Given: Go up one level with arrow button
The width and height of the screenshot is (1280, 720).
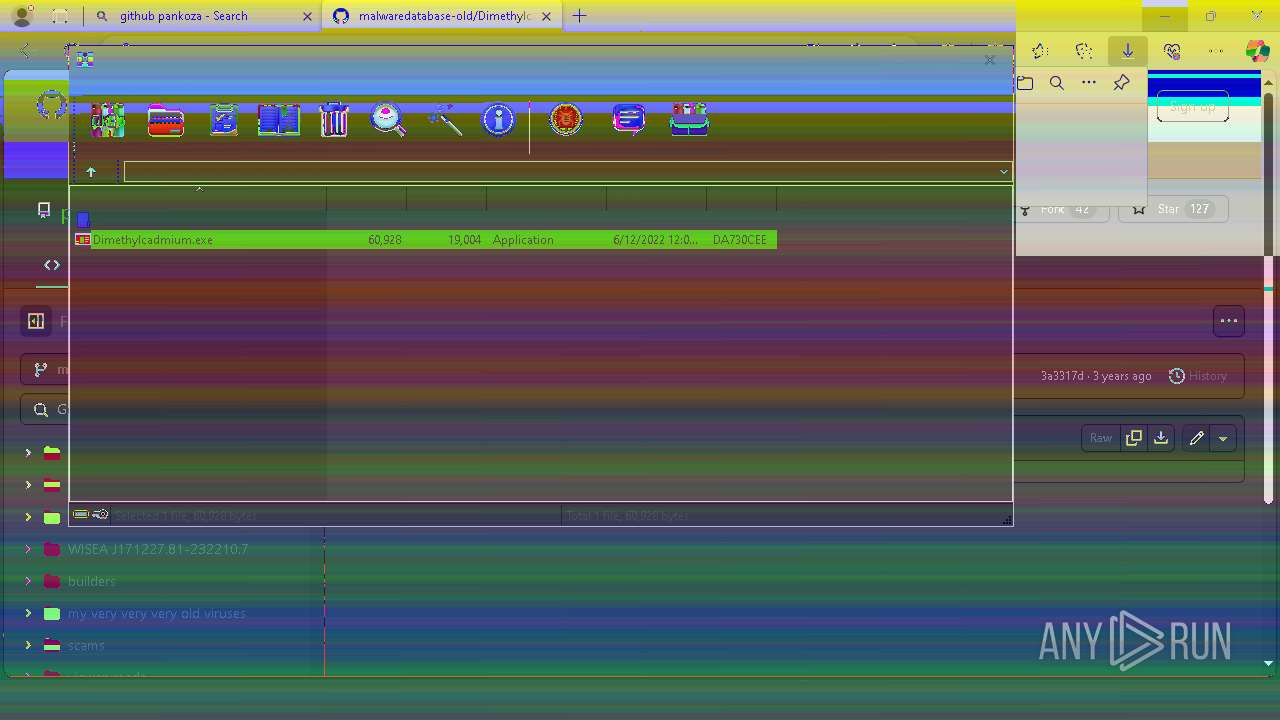Looking at the screenshot, I should click(91, 172).
